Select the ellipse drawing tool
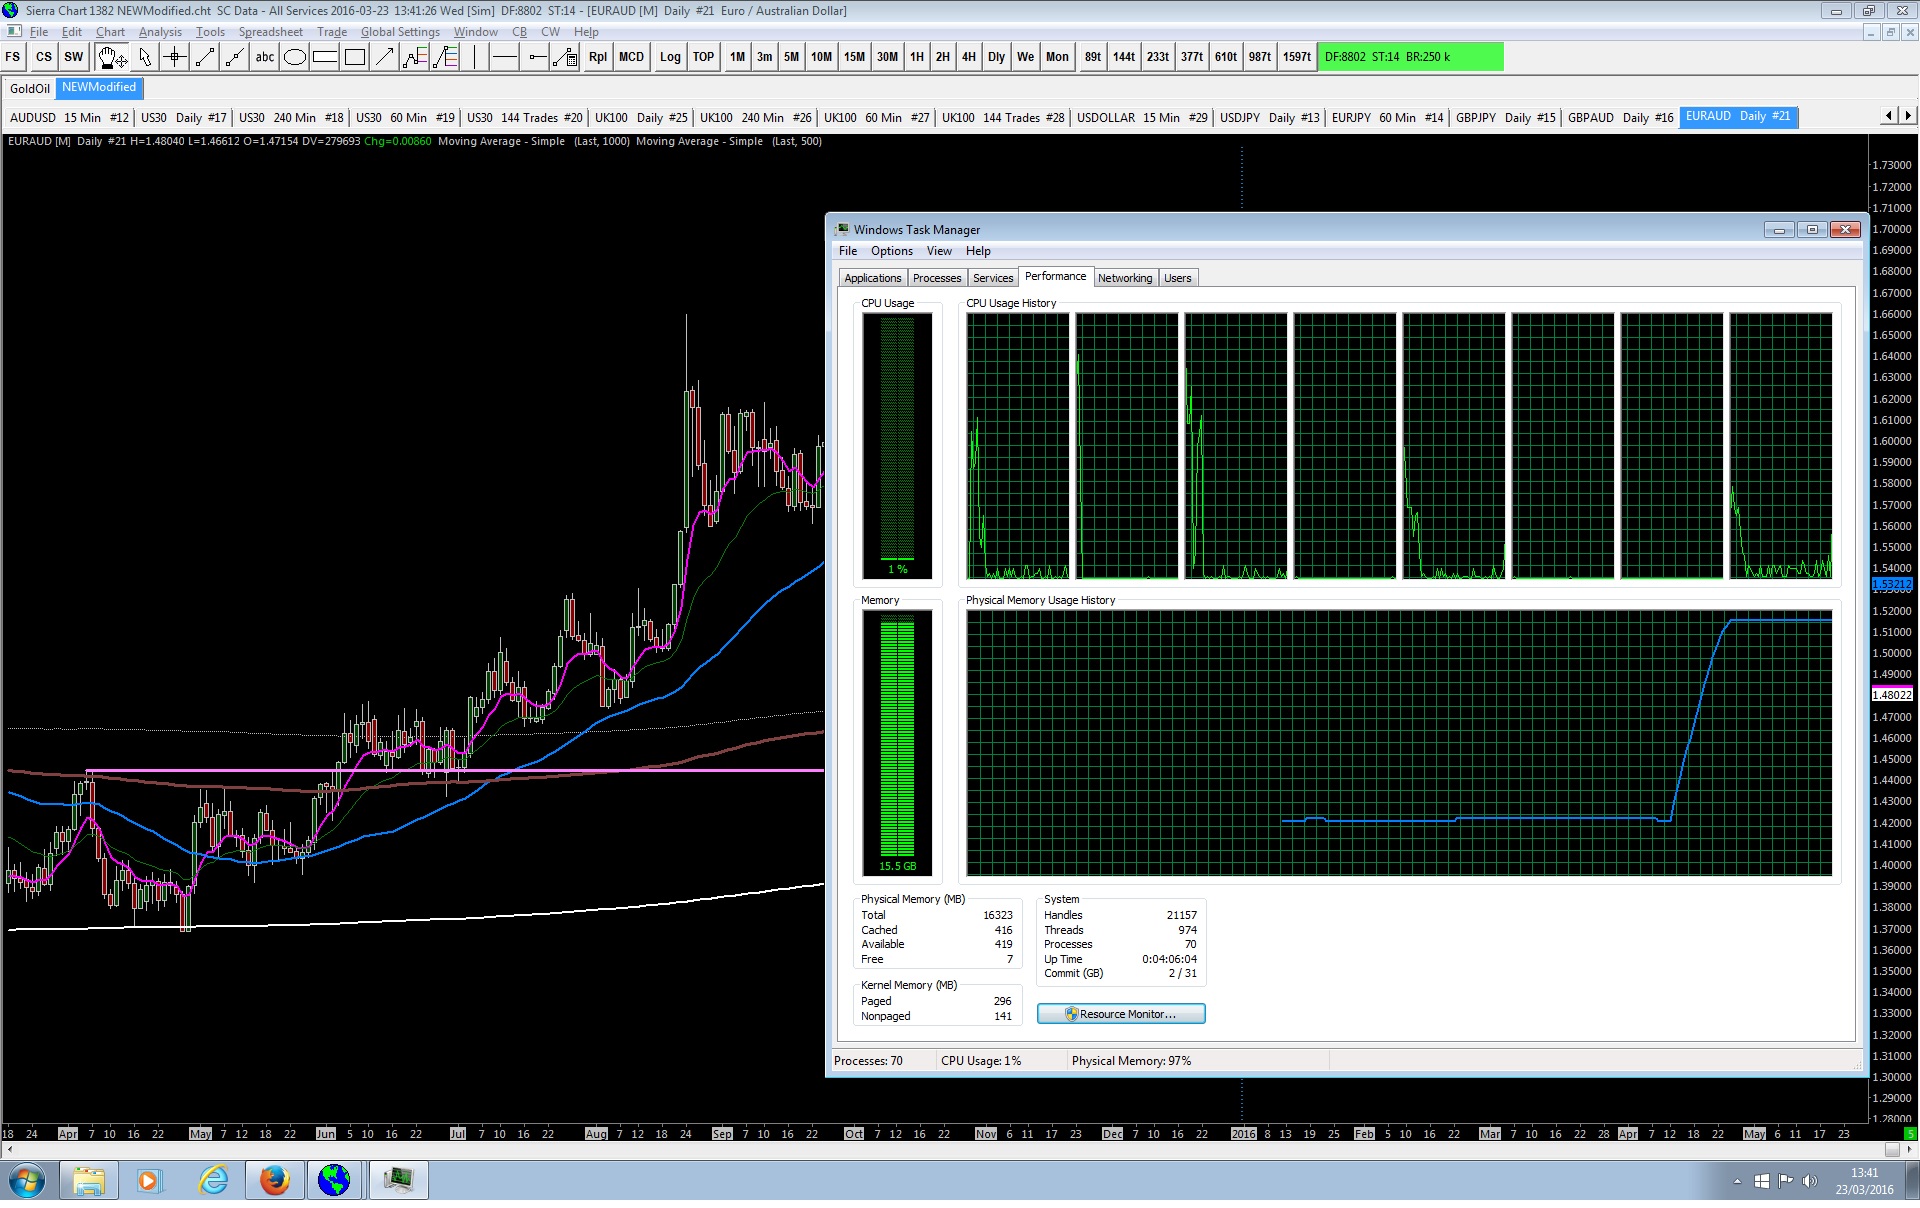This screenshot has height=1208, width=1920. point(295,57)
